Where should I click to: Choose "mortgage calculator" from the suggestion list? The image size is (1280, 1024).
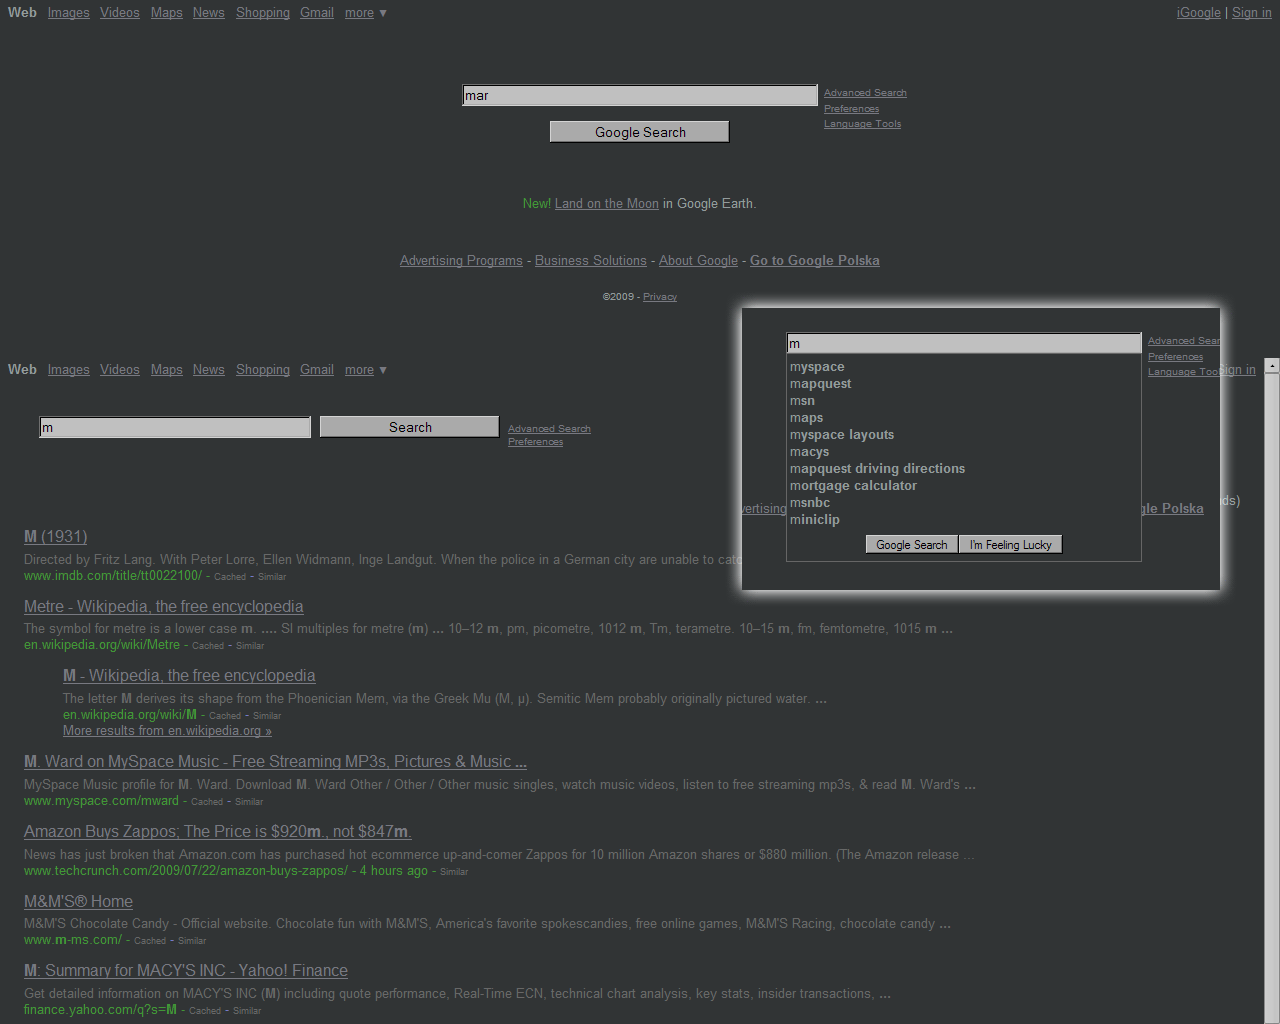pyautogui.click(x=853, y=485)
